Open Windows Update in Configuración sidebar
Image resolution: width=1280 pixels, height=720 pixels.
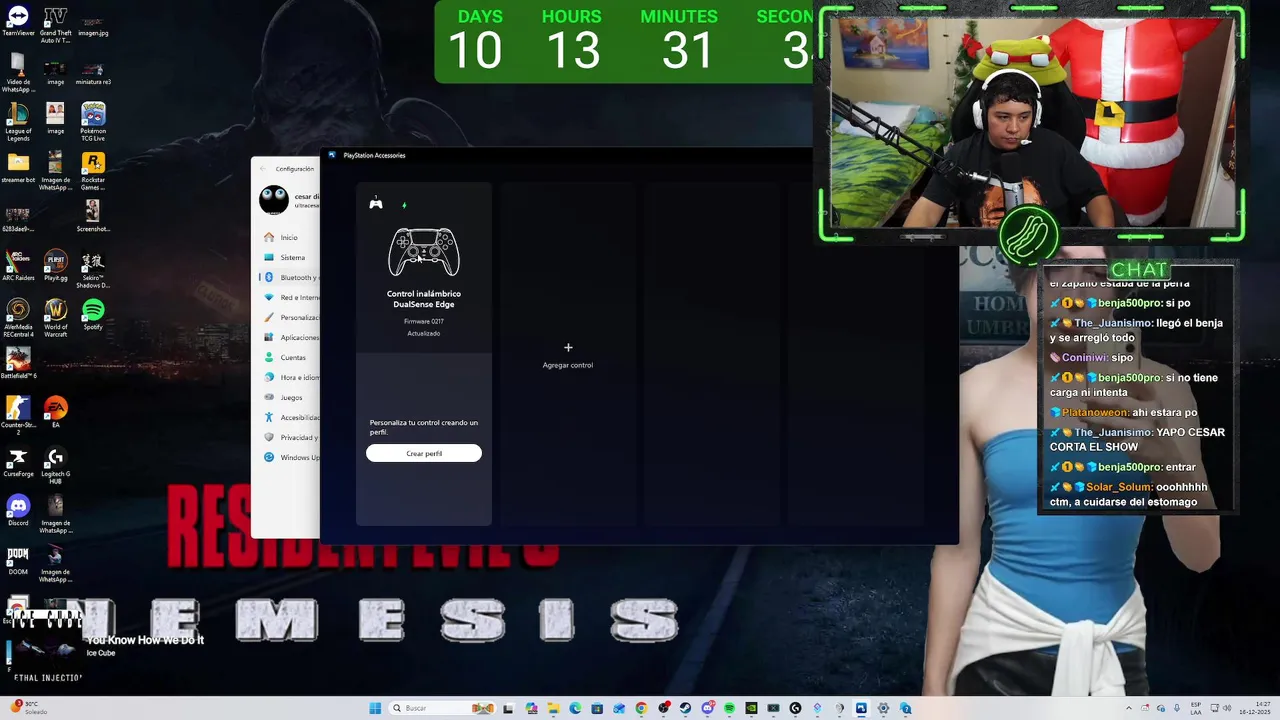288,457
